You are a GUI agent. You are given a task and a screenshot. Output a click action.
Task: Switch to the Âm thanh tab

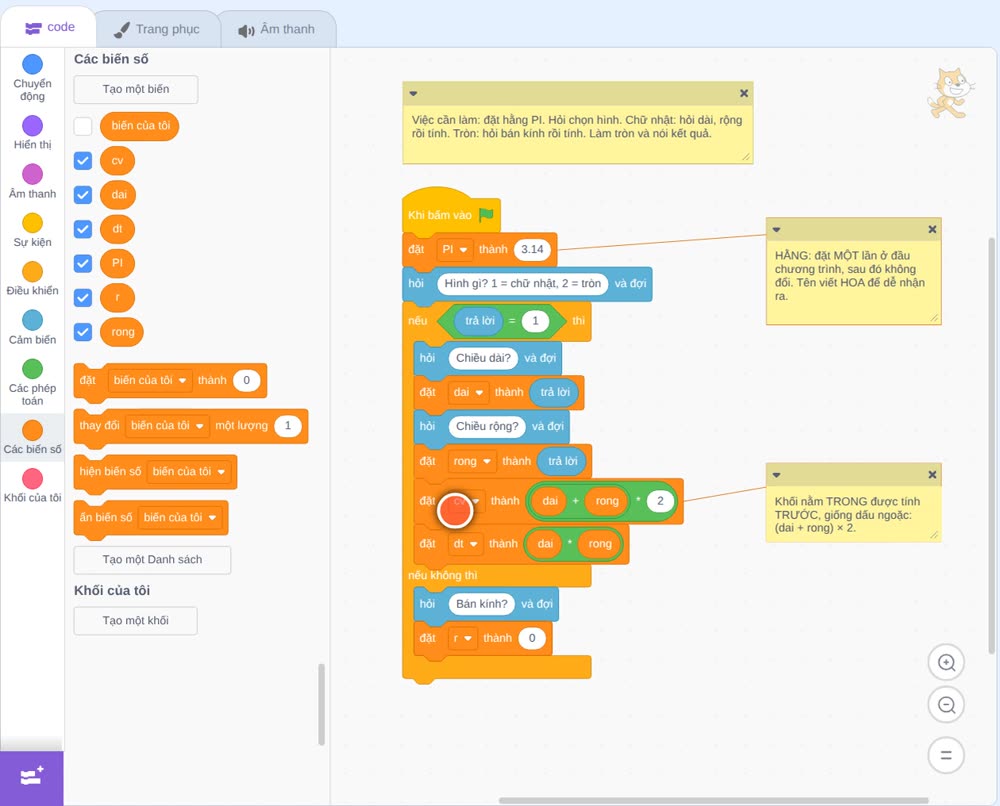tap(277, 29)
